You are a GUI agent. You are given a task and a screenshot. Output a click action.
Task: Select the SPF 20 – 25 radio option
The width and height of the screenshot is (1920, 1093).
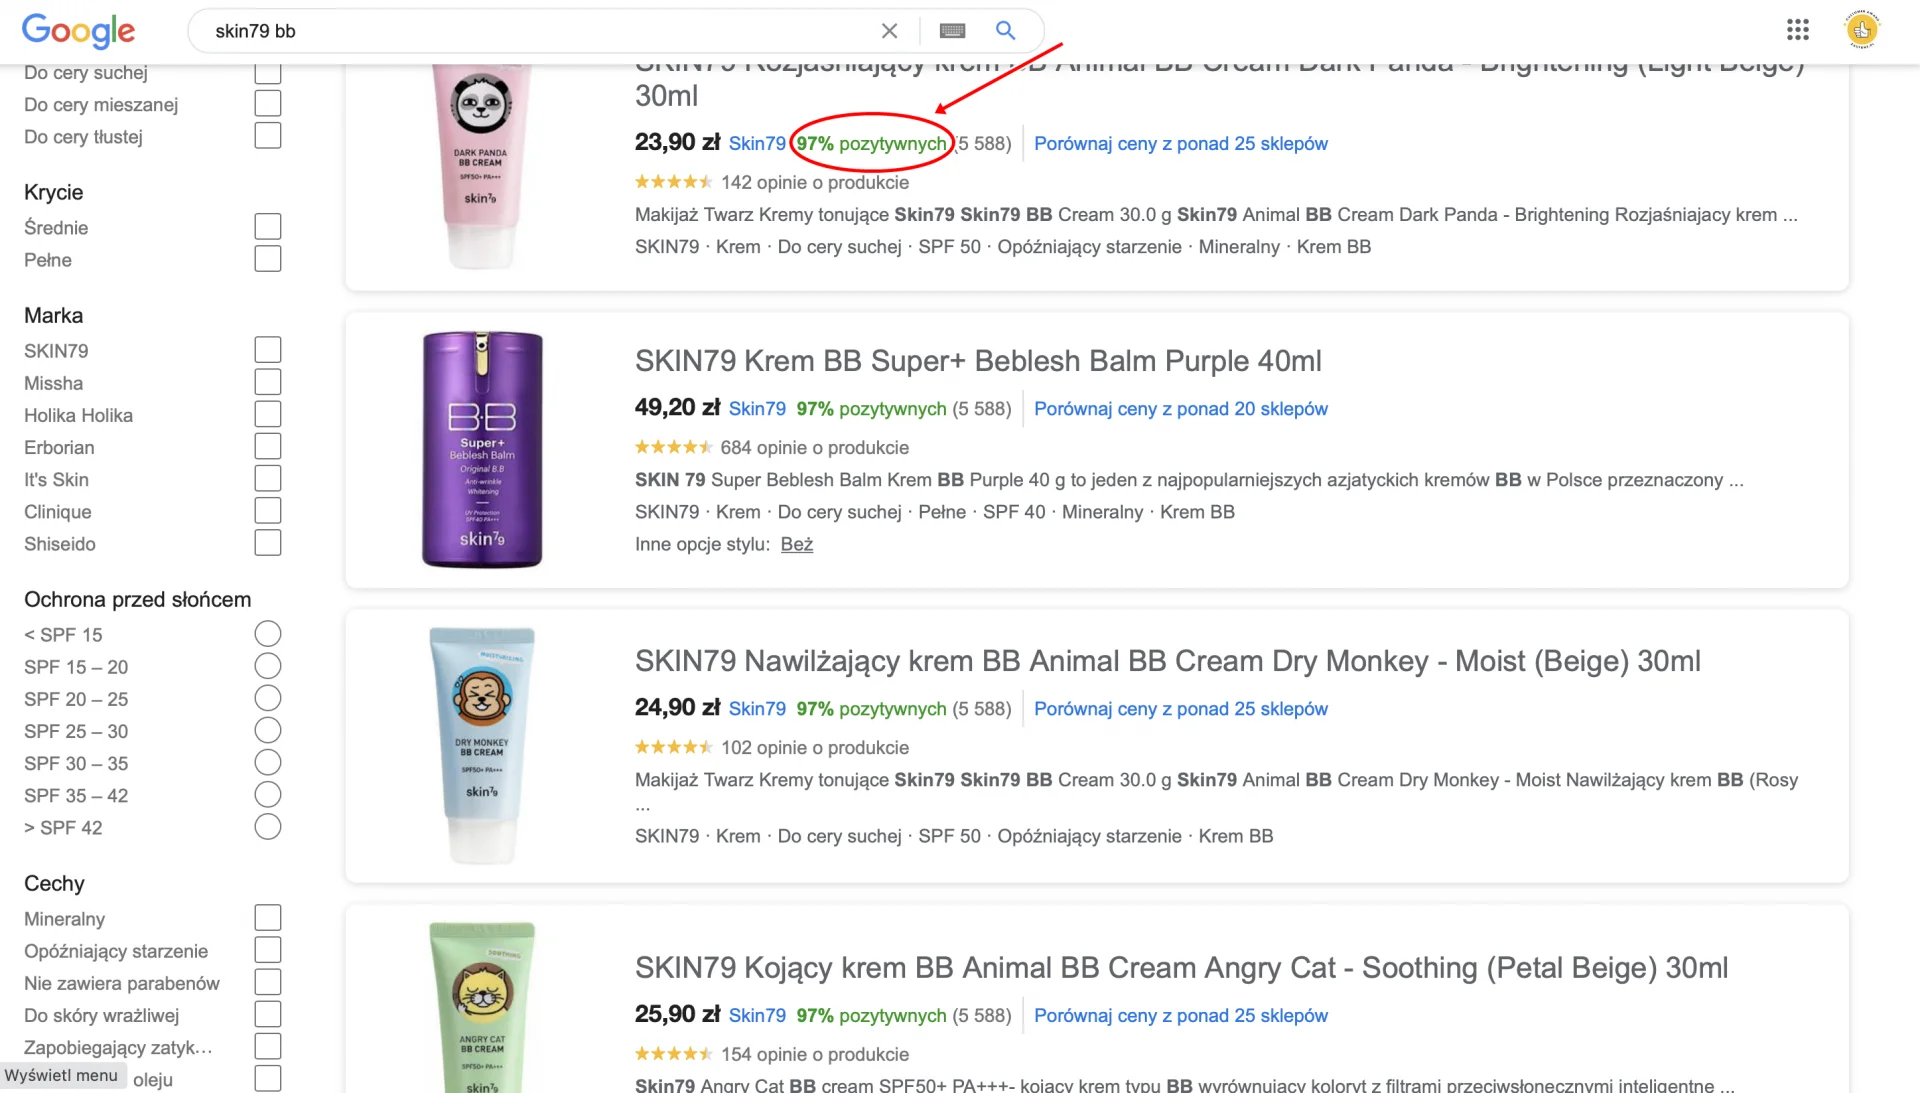pyautogui.click(x=267, y=699)
